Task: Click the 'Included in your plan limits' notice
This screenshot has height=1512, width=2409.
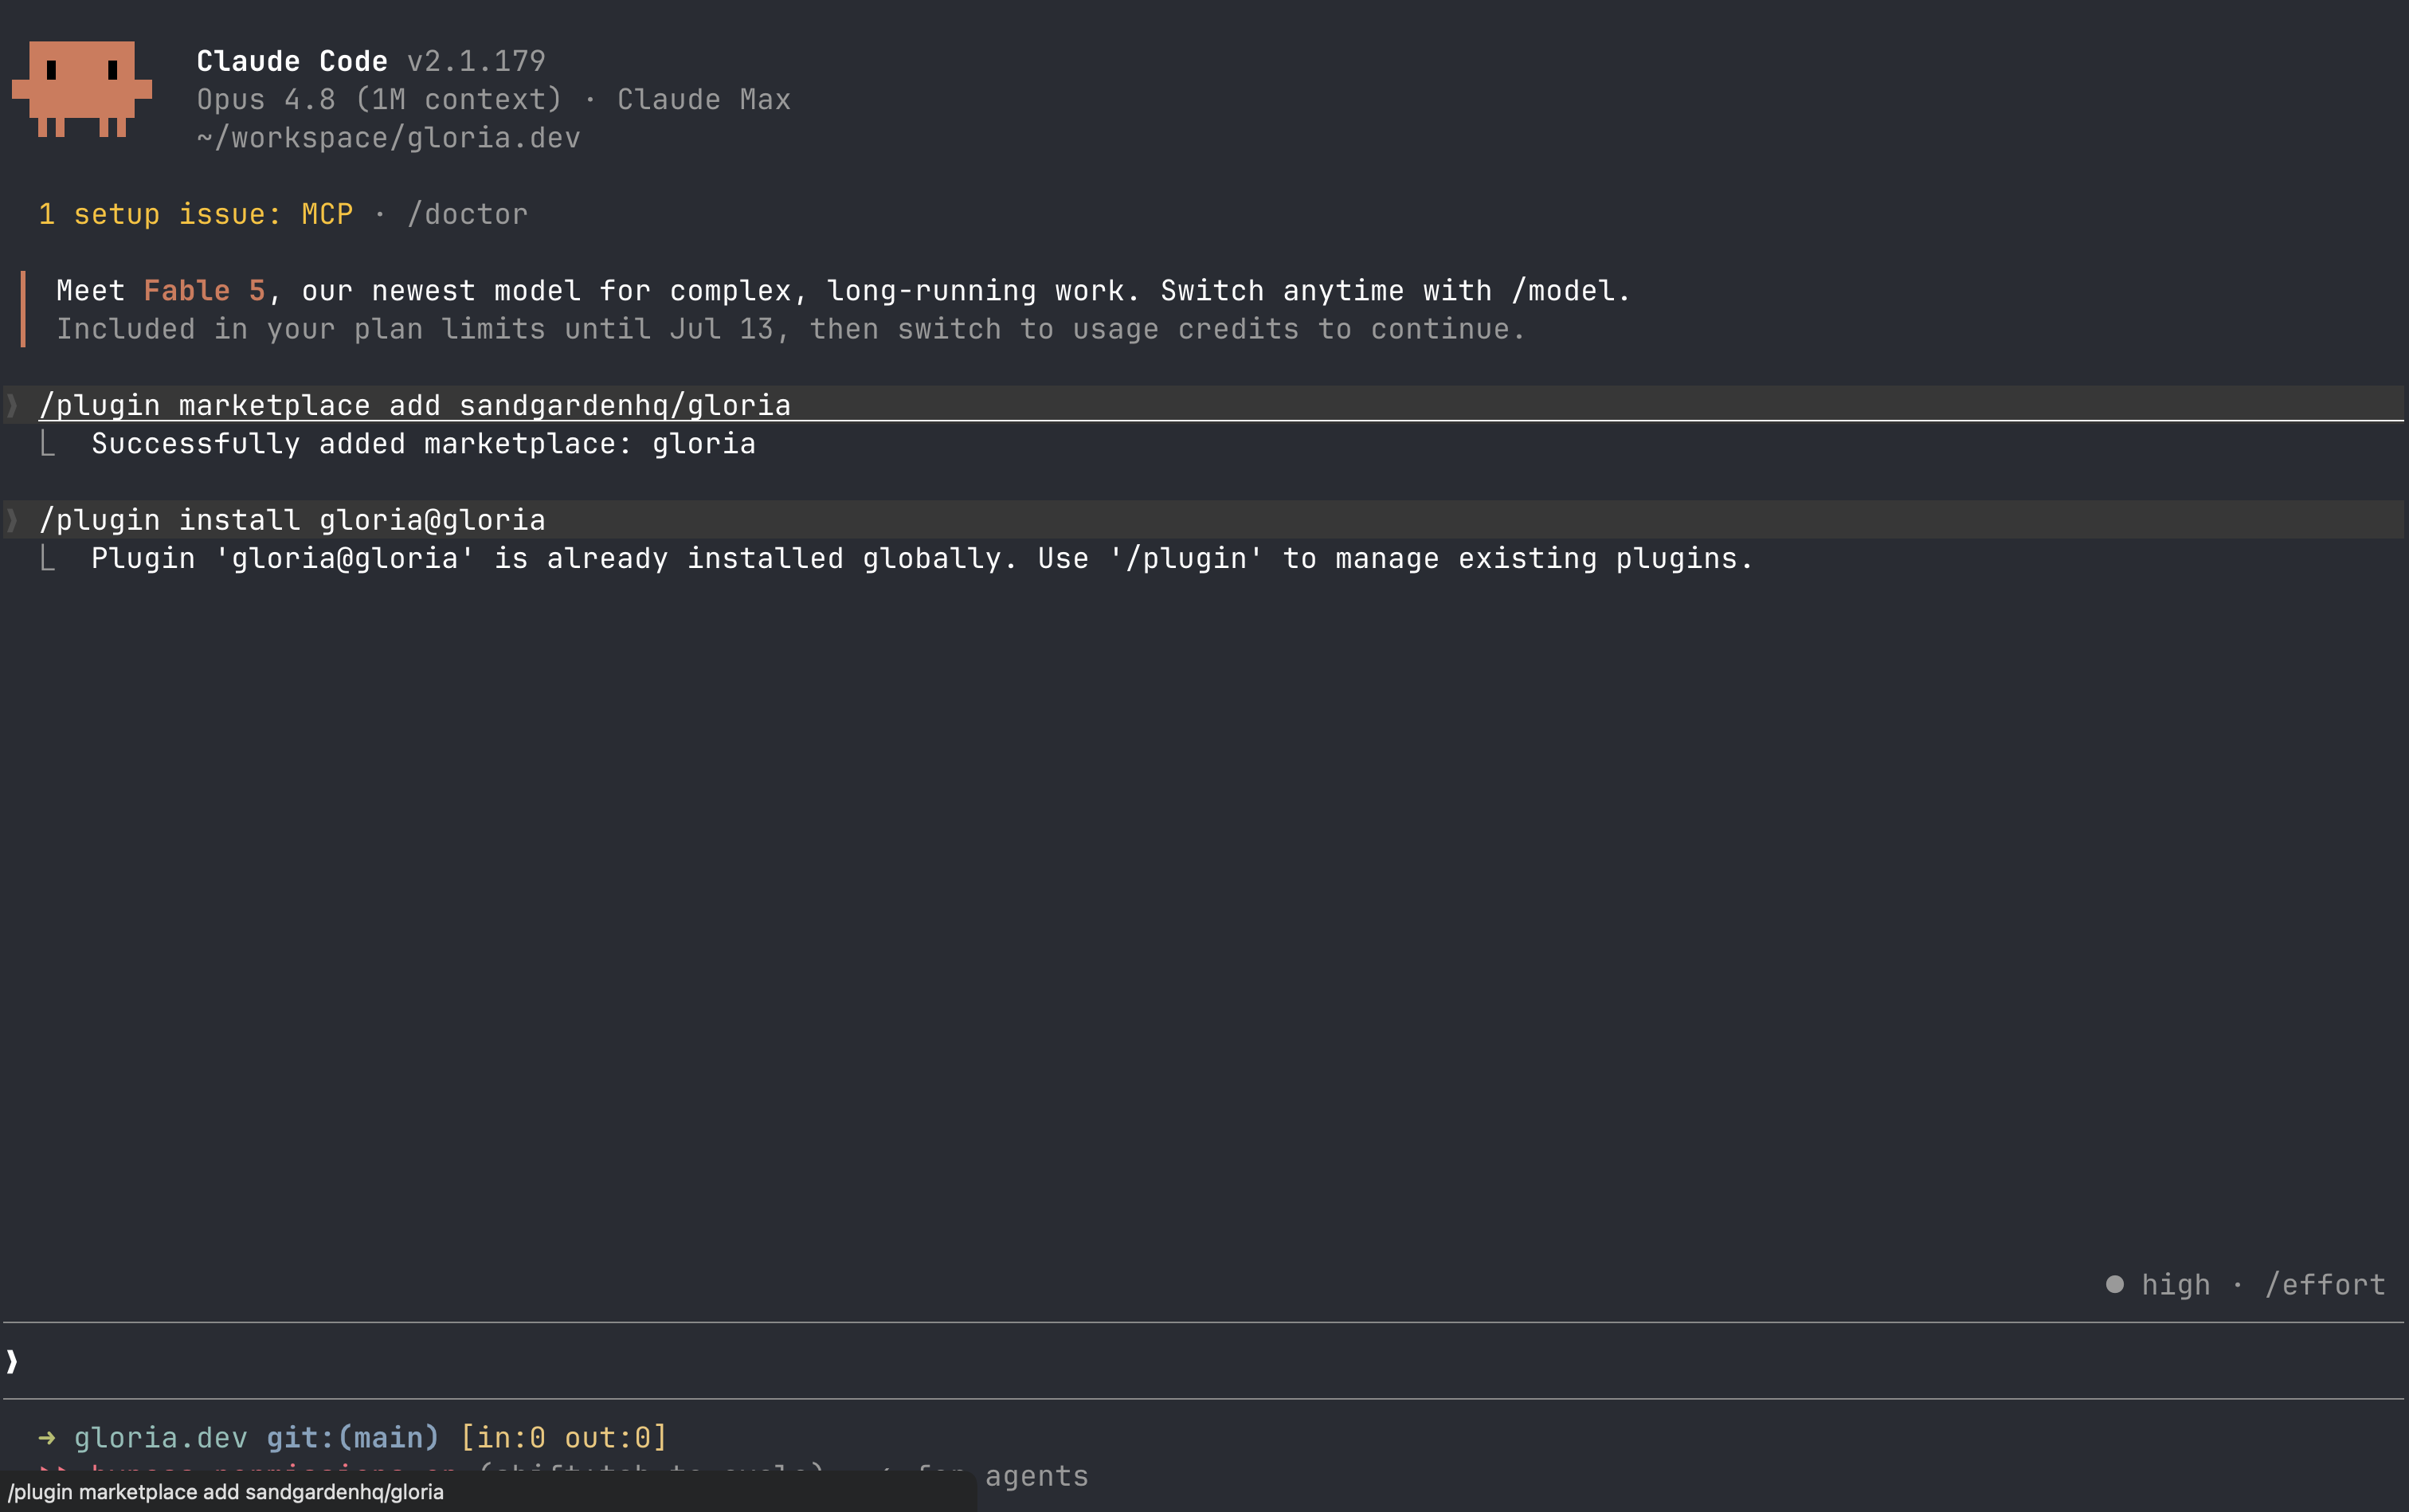Action: [x=791, y=329]
